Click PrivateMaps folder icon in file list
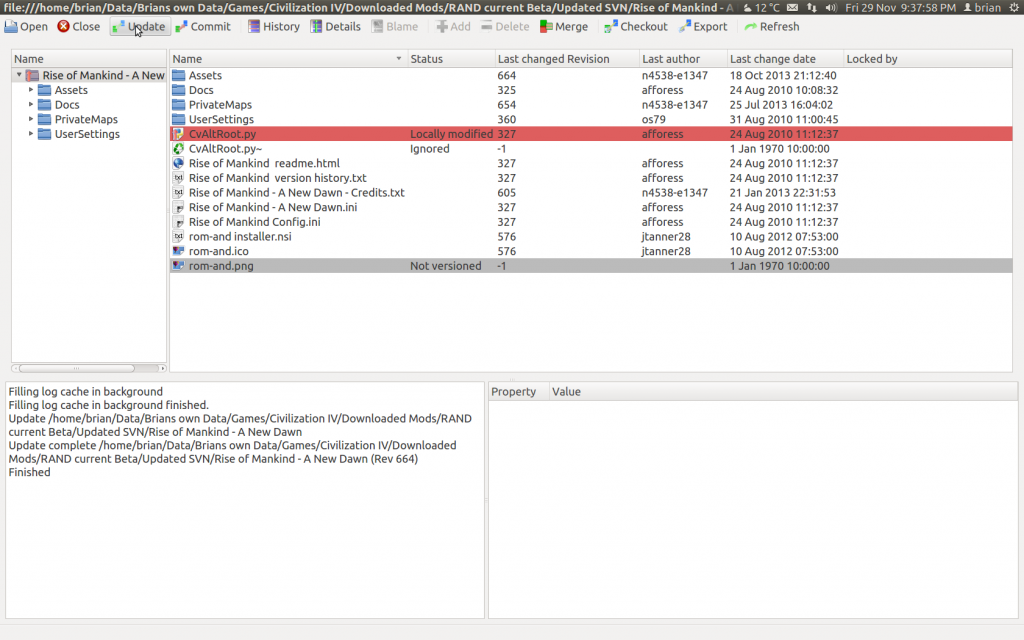The height and width of the screenshot is (640, 1024). (178, 104)
